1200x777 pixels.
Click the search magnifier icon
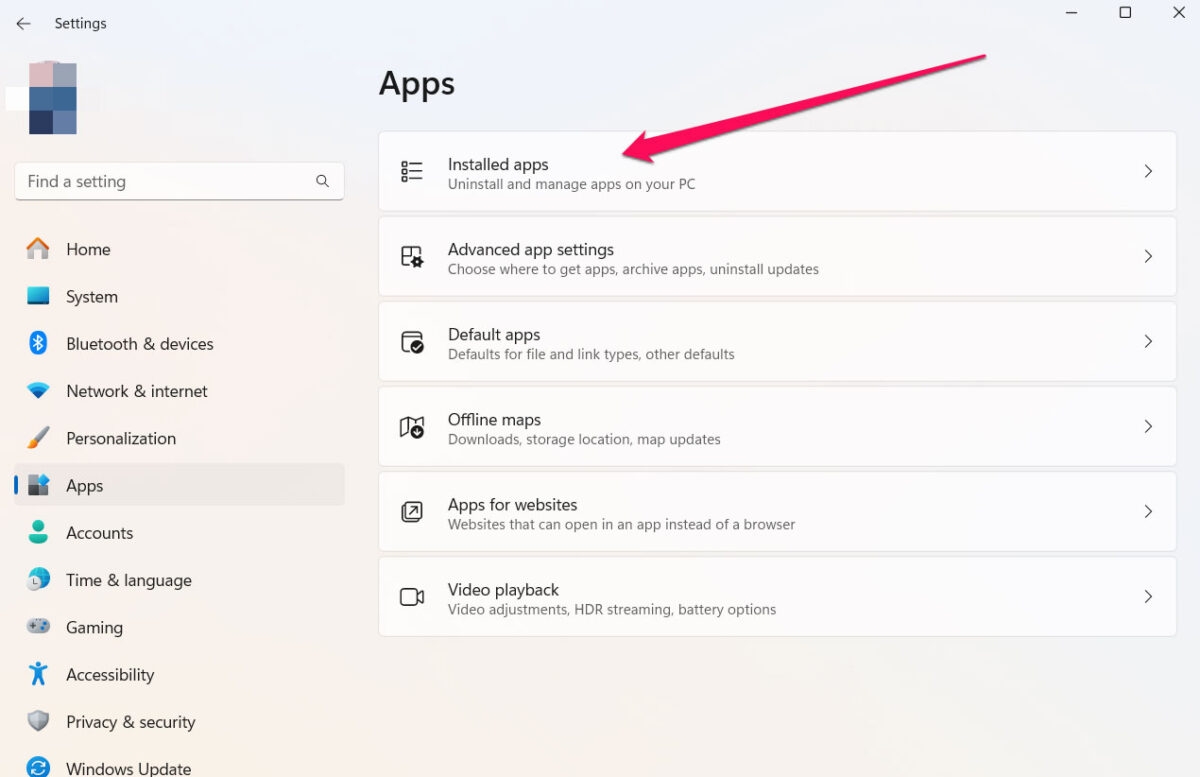tap(322, 181)
